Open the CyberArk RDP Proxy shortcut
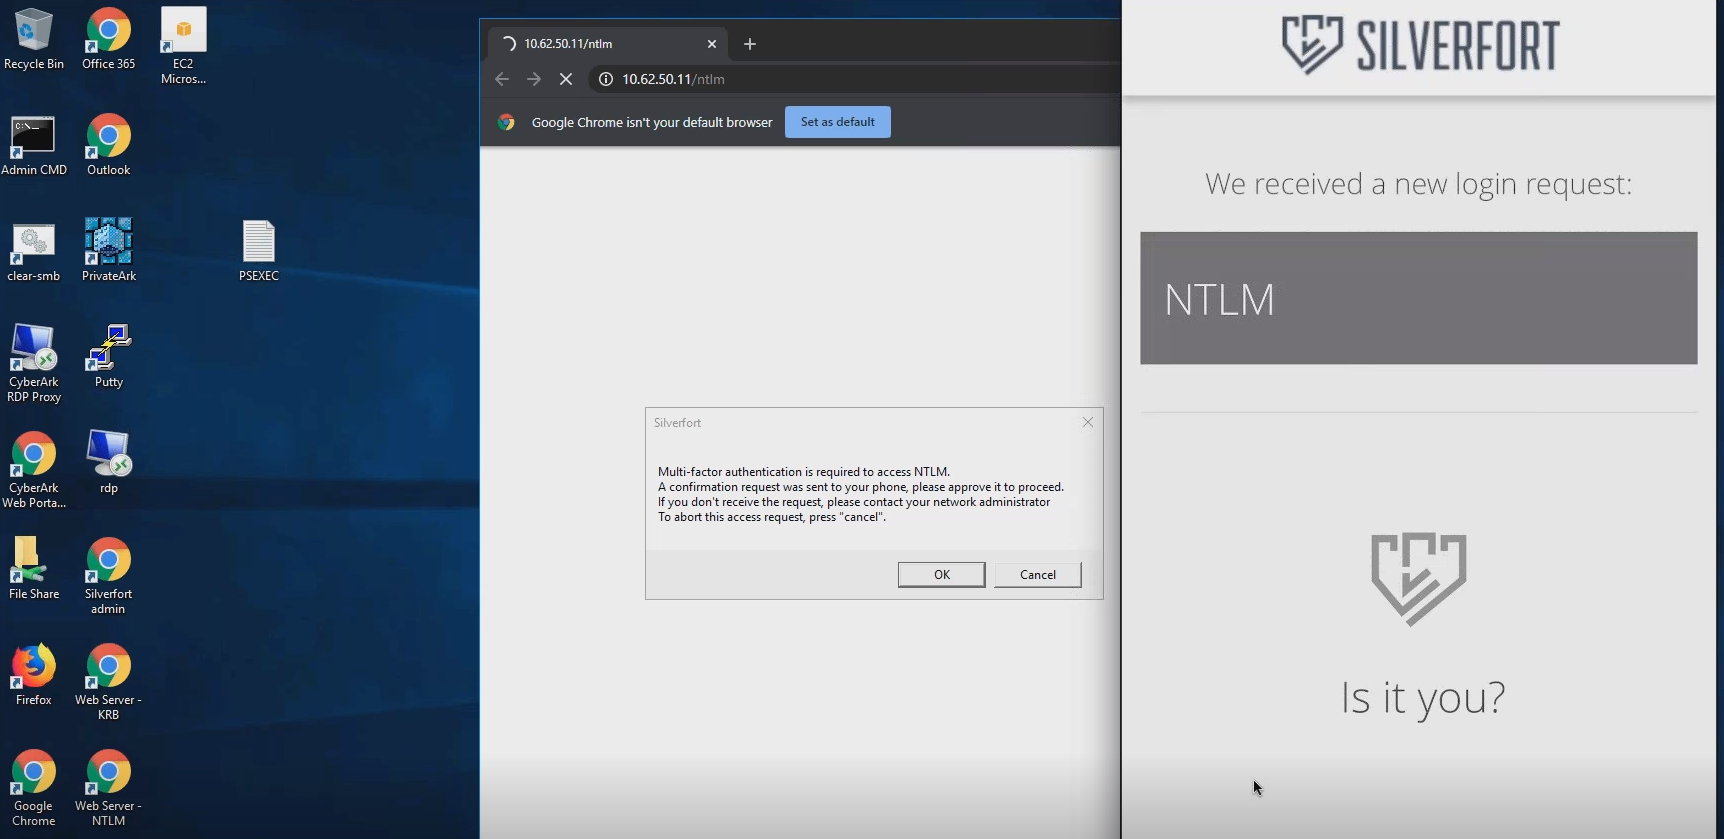The height and width of the screenshot is (839, 1724). point(34,364)
